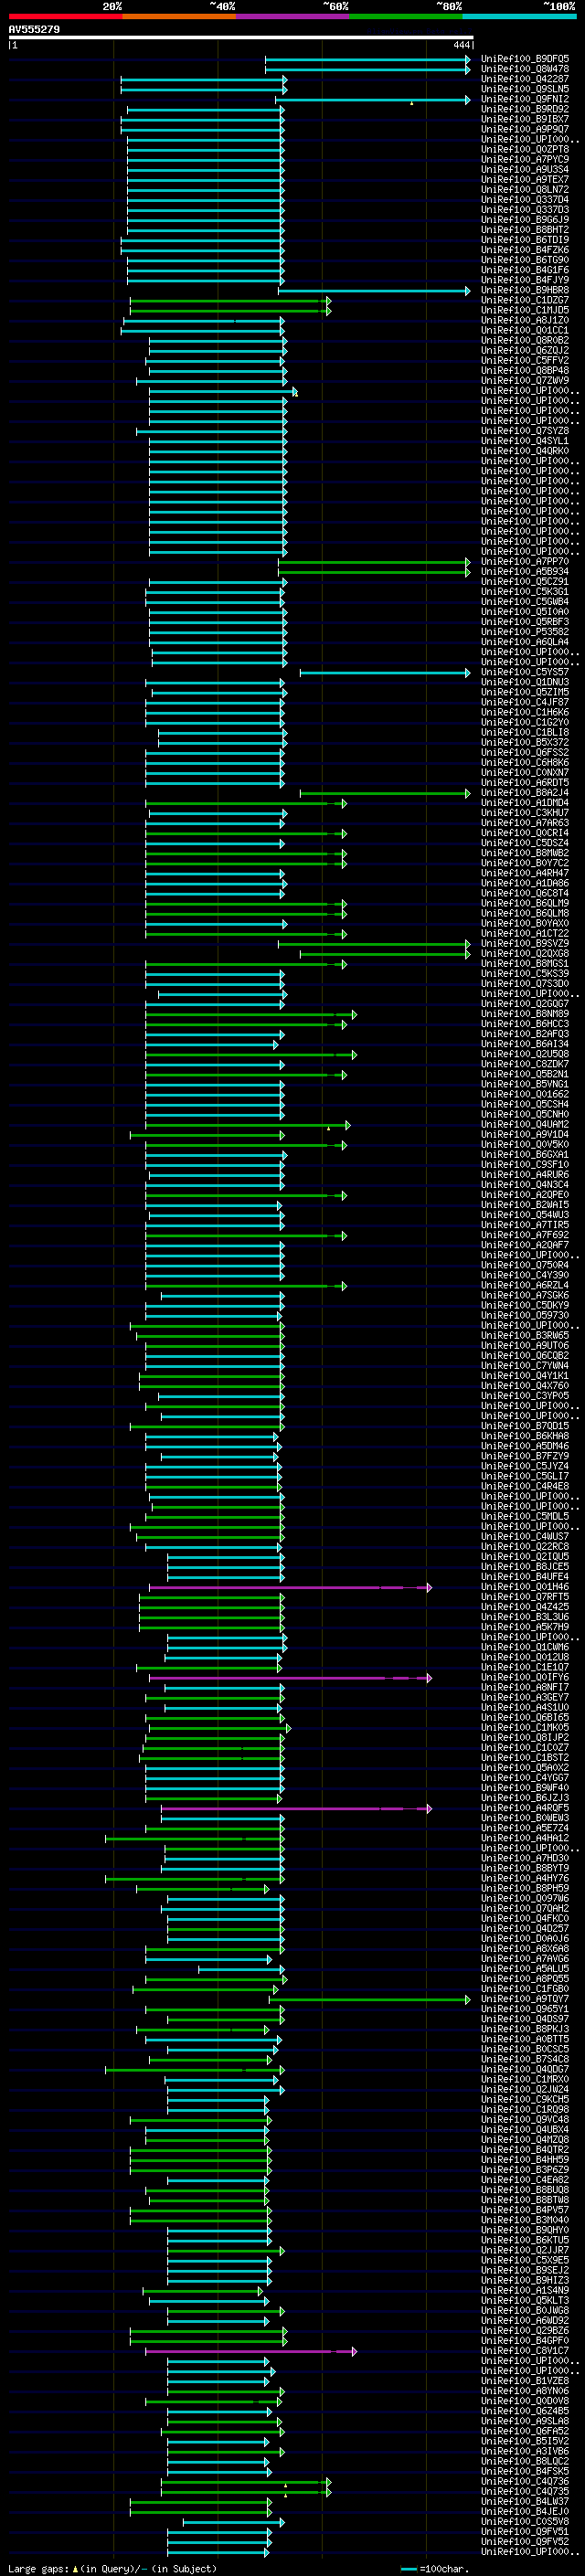Screen dimensions: 585x2576
Task: Select the UniRef100_Q2QXG8 label
Action: pyautogui.click(x=525, y=953)
